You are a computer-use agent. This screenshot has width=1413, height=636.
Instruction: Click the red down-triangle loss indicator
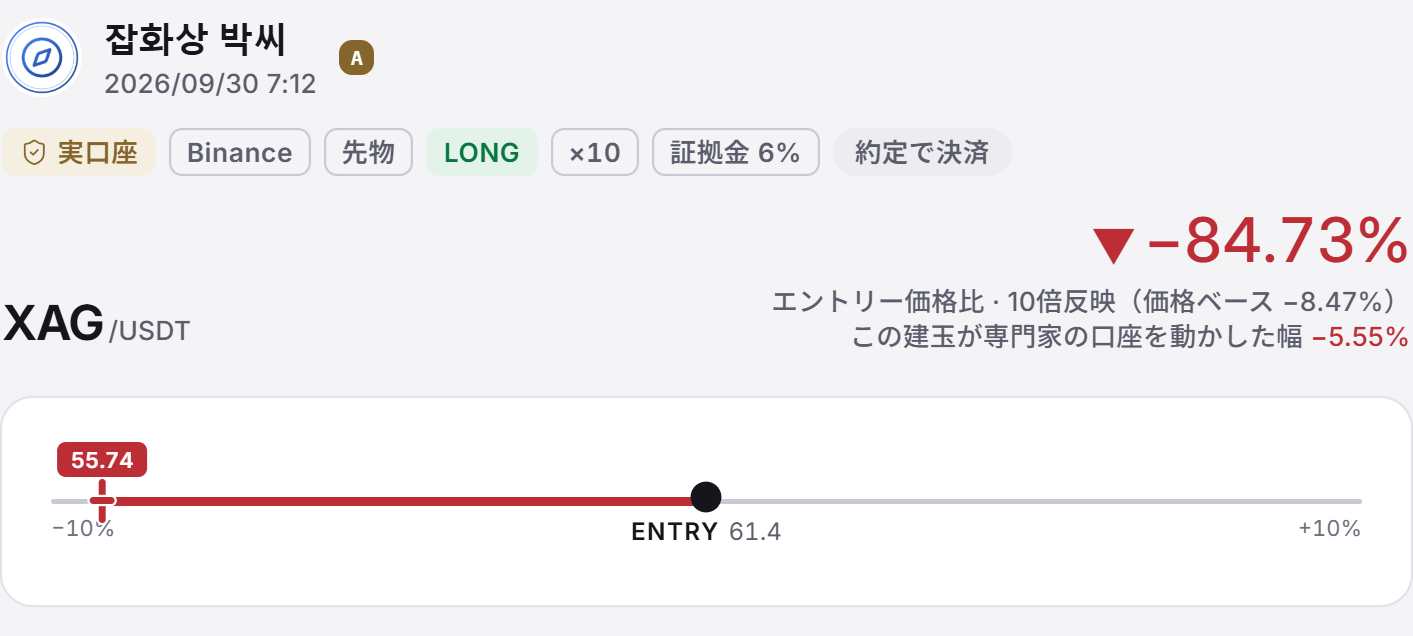[x=1113, y=244]
